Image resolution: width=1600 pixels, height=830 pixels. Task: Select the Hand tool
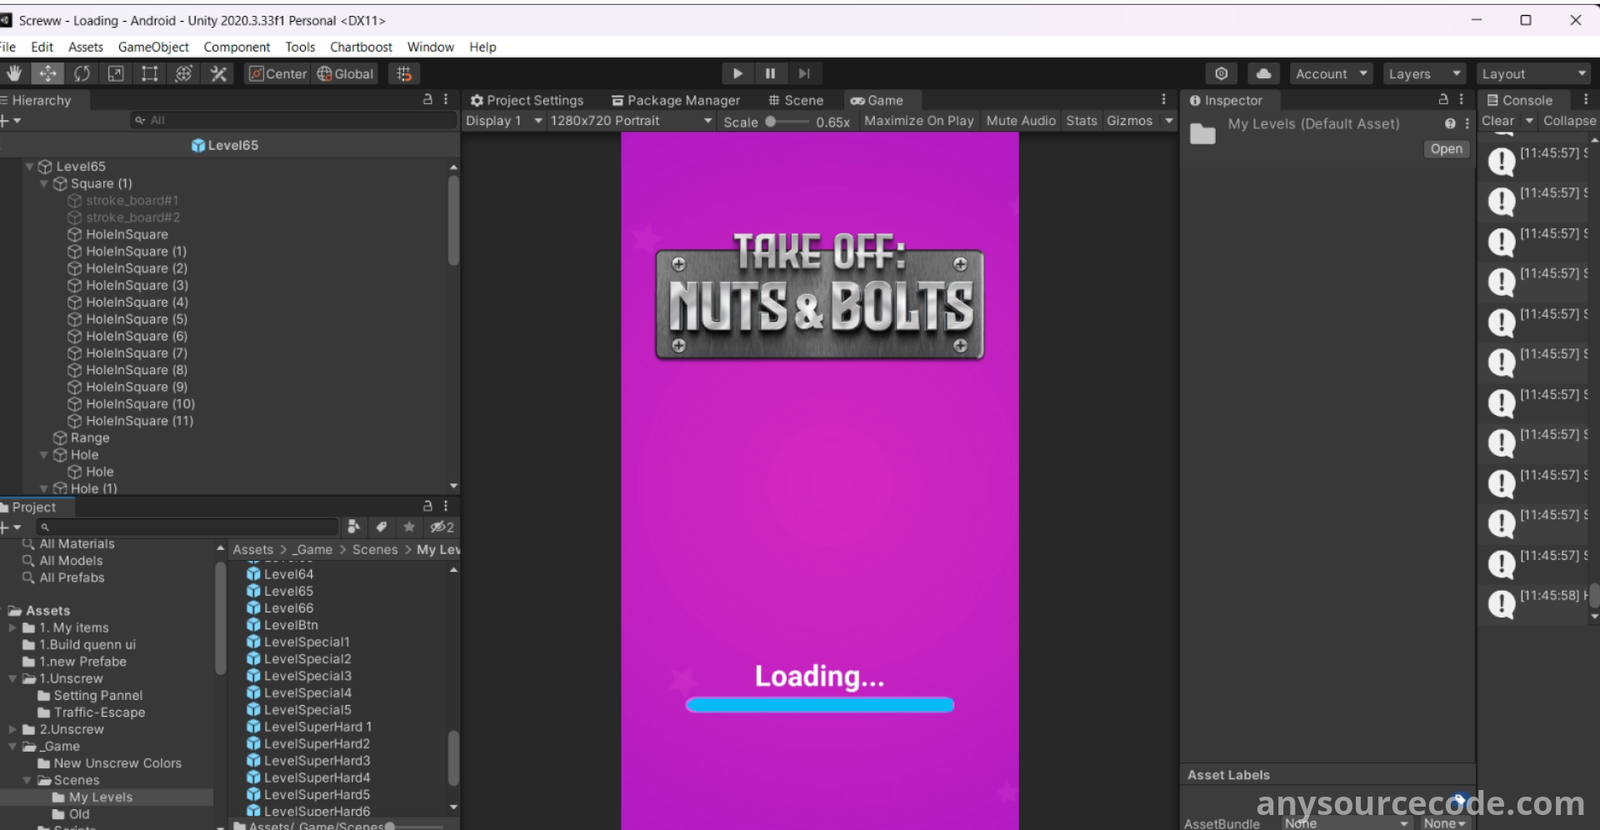click(x=14, y=73)
